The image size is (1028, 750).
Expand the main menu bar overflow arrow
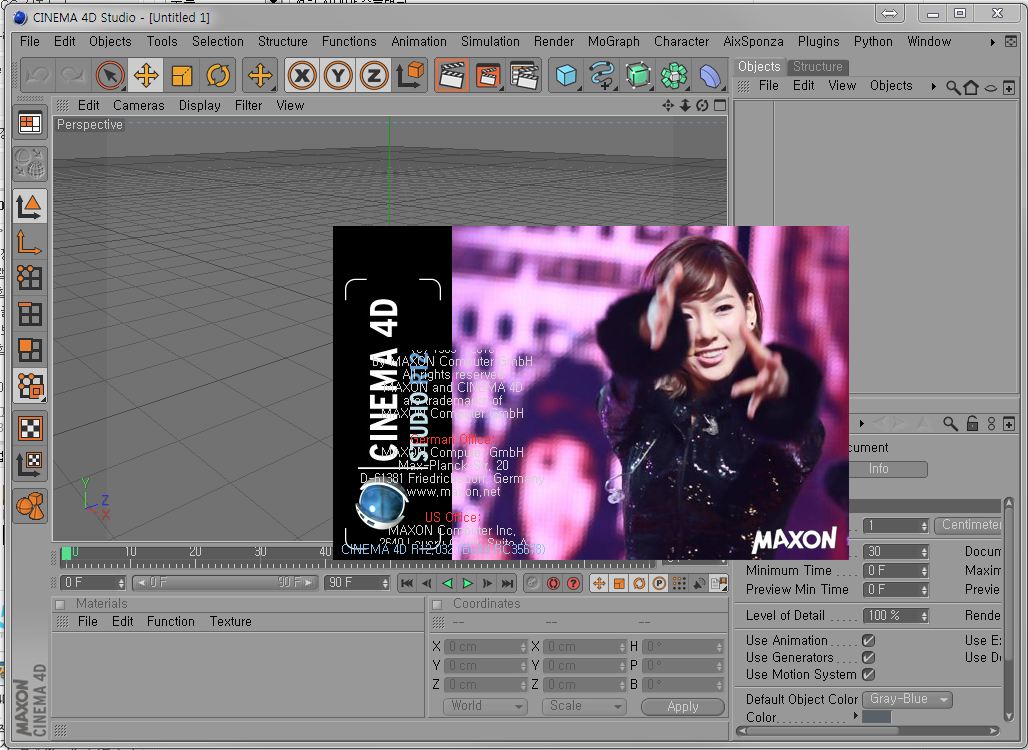click(993, 42)
